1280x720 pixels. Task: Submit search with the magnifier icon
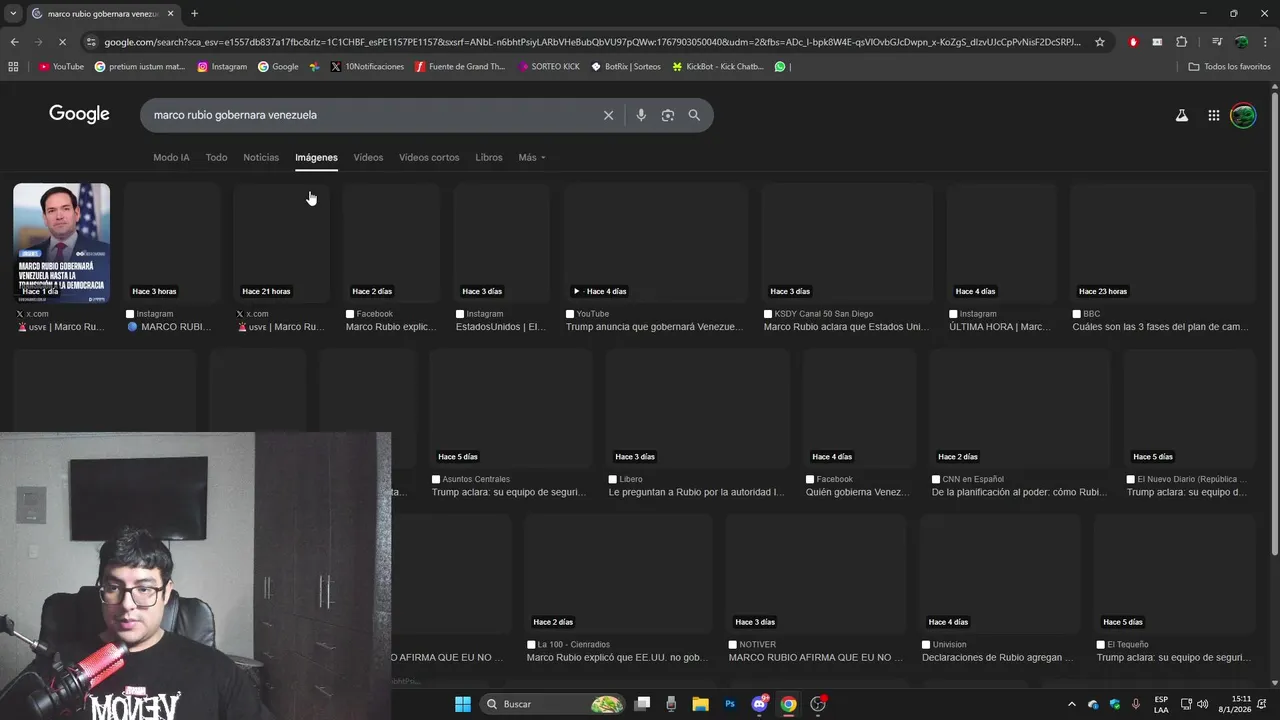pyautogui.click(x=694, y=115)
